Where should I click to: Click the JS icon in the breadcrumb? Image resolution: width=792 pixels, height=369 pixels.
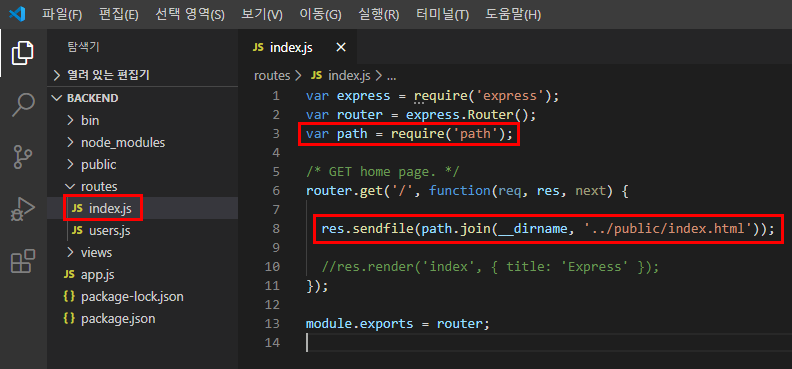(x=317, y=76)
